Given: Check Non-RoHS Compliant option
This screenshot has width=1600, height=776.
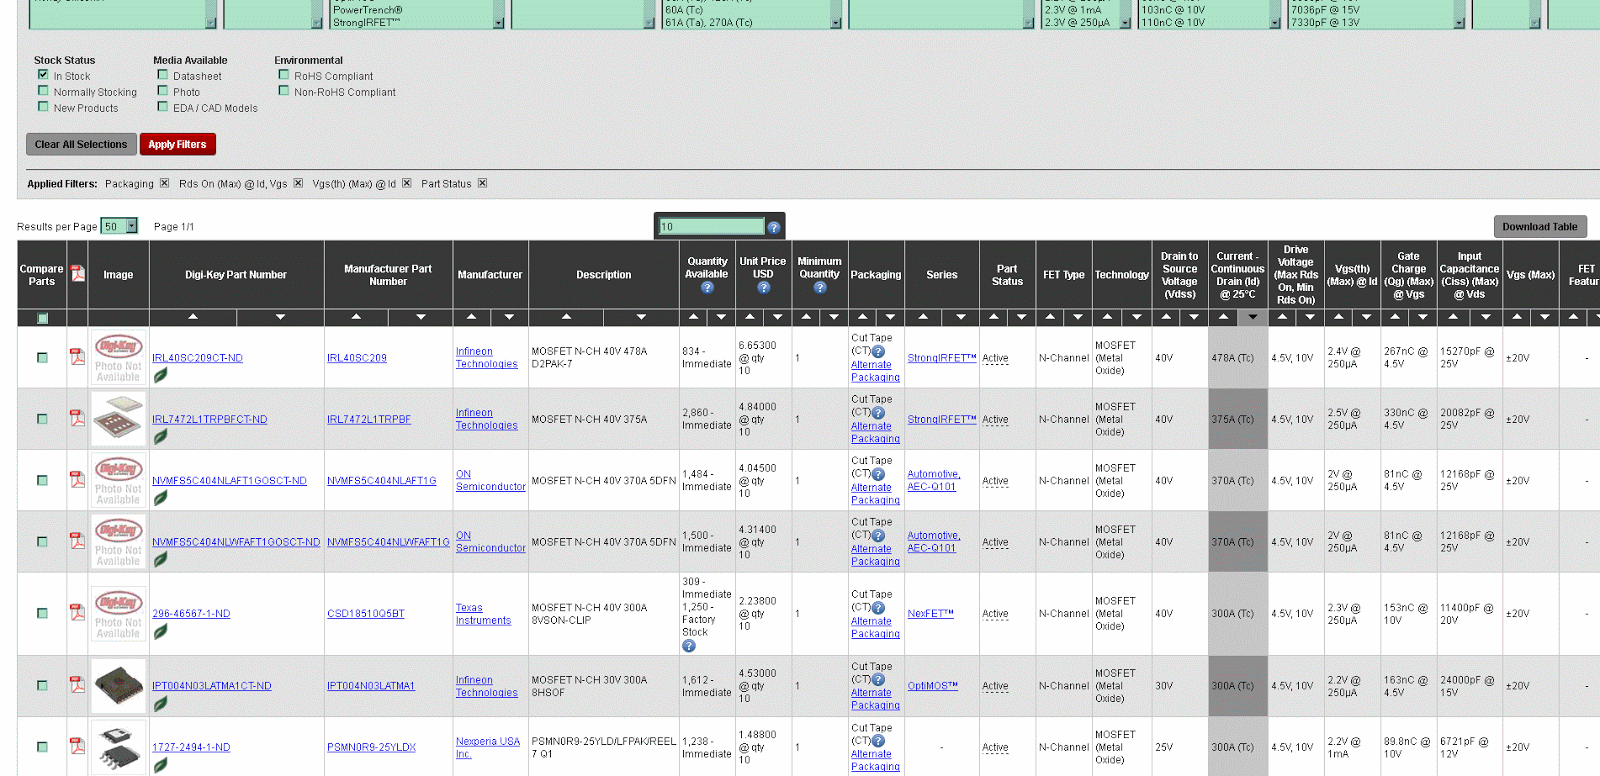Looking at the screenshot, I should click(x=284, y=91).
